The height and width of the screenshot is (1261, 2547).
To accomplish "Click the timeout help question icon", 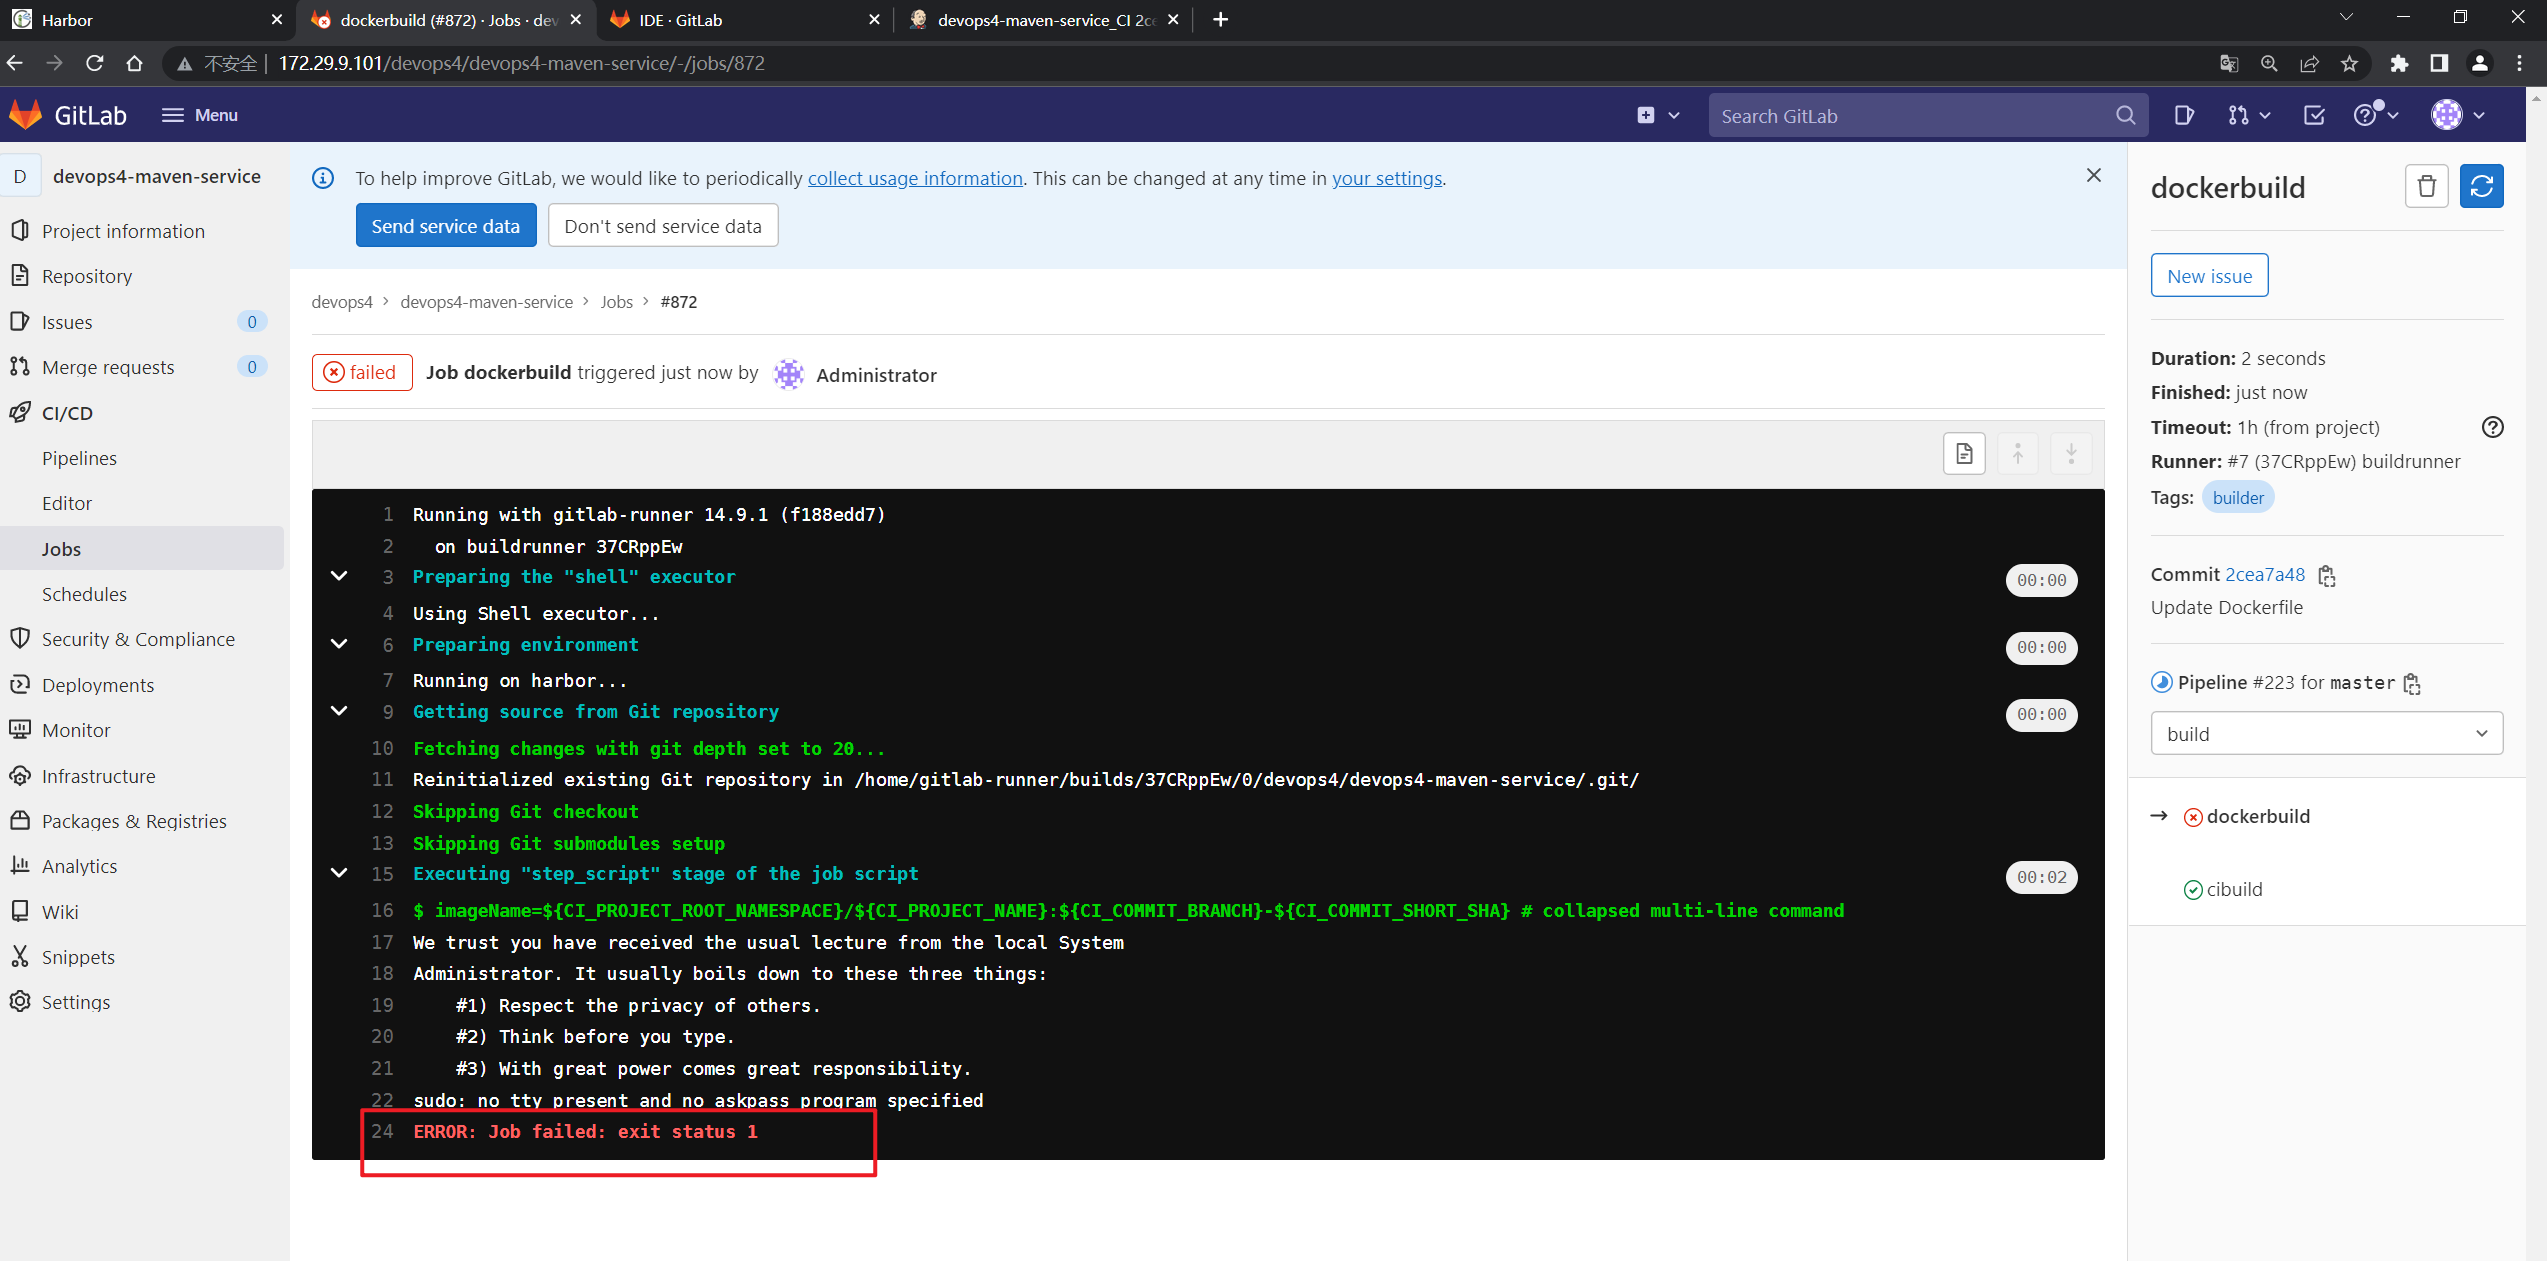I will point(2492,427).
